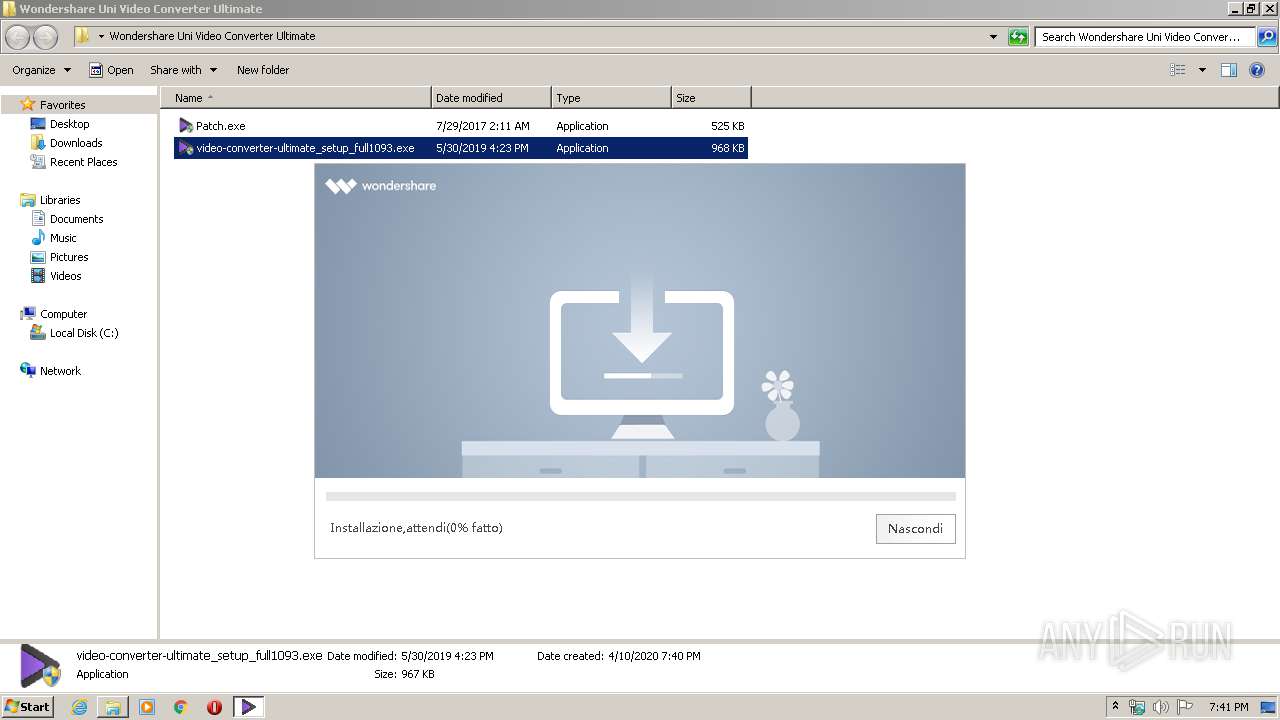Open the Desktop favorite
Viewport: 1280px width, 720px height.
click(69, 124)
